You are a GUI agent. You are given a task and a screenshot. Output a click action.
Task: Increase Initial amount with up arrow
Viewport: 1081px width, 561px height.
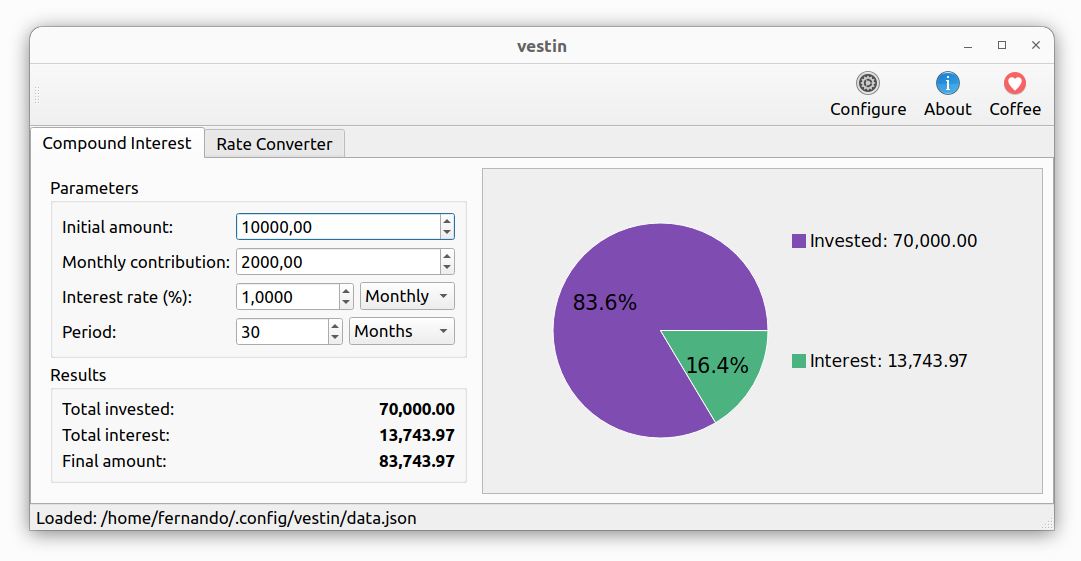(x=447, y=221)
